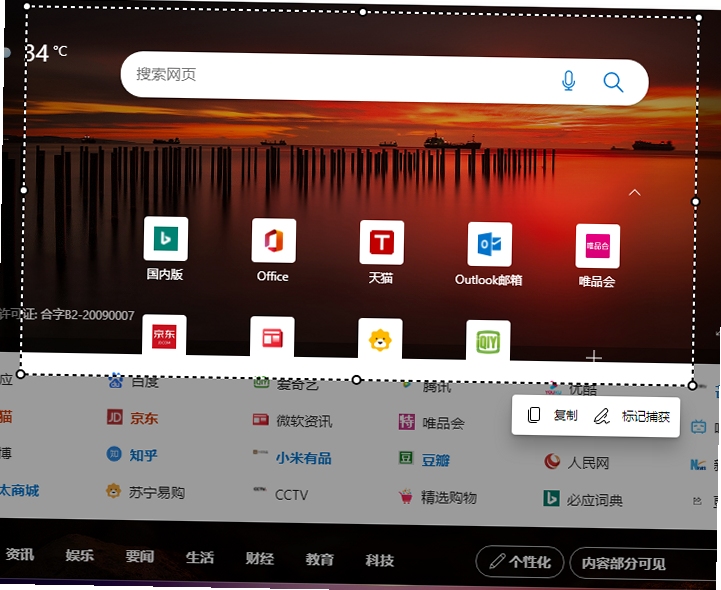Open the 天猫 quick link tile

[382, 243]
